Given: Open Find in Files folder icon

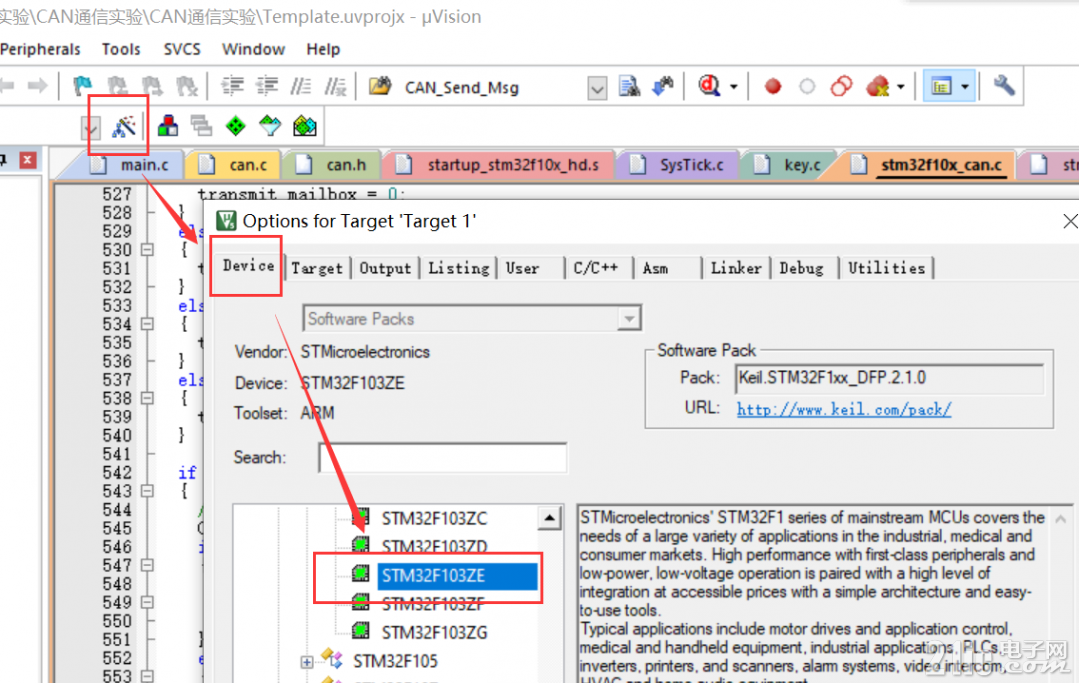Looking at the screenshot, I should pyautogui.click(x=380, y=86).
